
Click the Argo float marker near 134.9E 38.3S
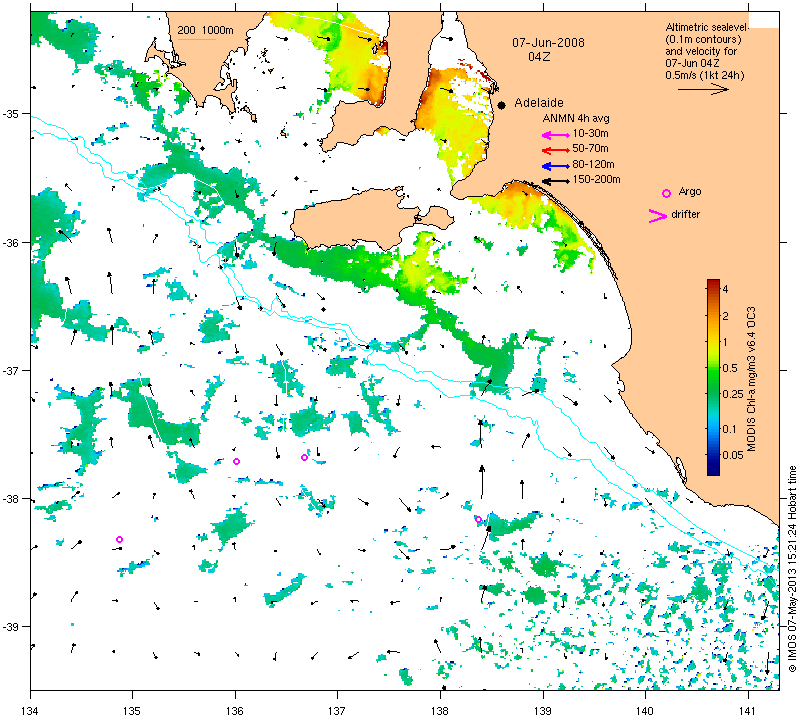(119, 539)
